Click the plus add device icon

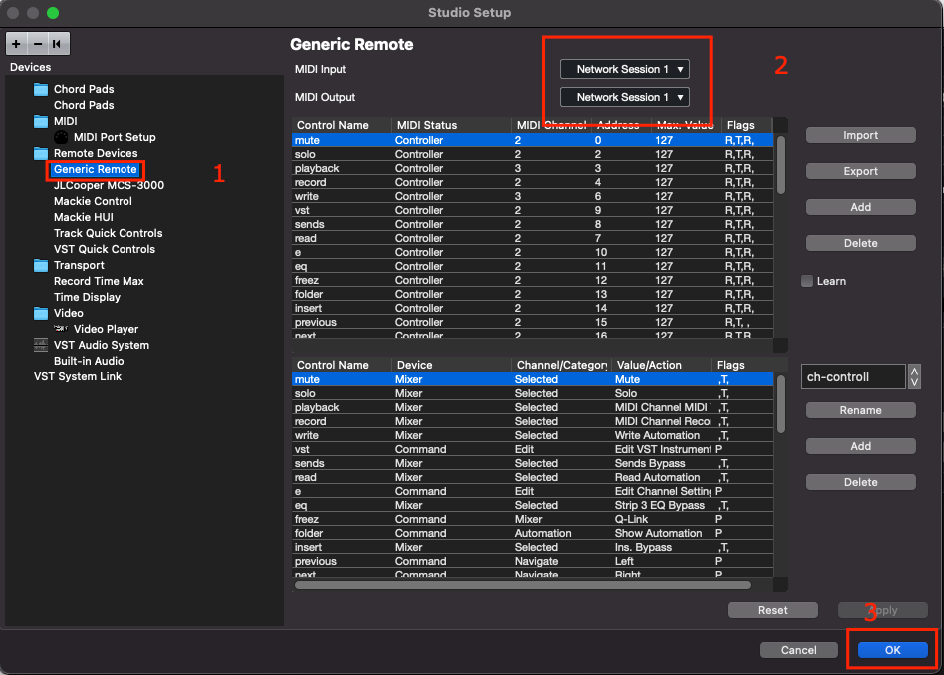tap(17, 44)
